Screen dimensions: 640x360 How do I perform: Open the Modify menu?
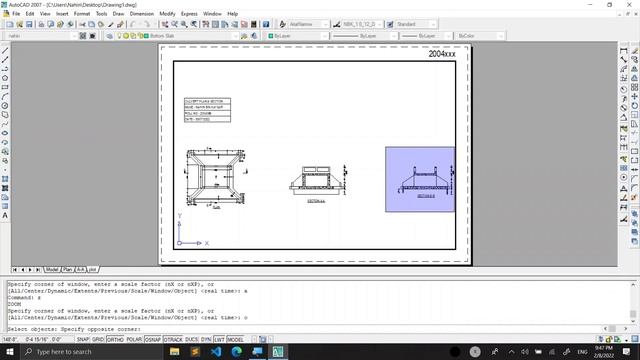(x=167, y=14)
